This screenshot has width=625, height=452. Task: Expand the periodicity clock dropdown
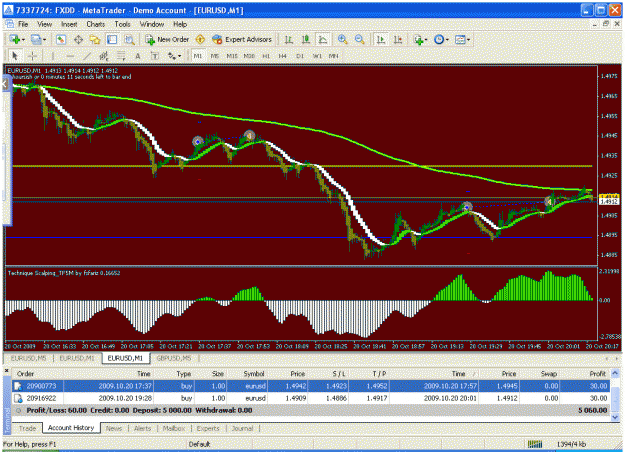click(x=447, y=40)
